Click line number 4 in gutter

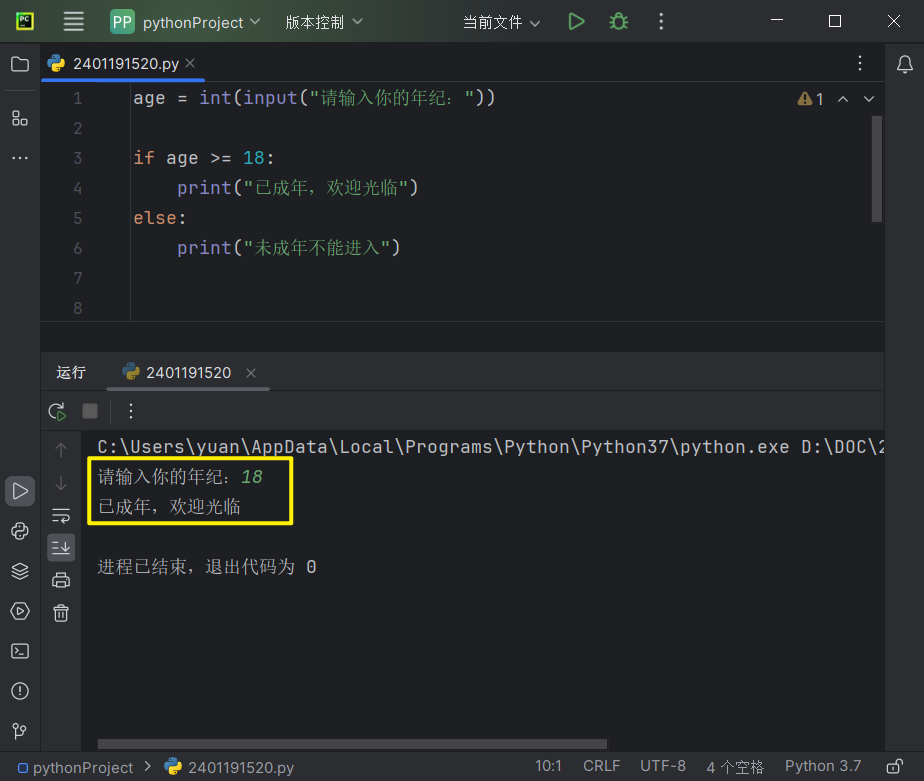coord(78,188)
